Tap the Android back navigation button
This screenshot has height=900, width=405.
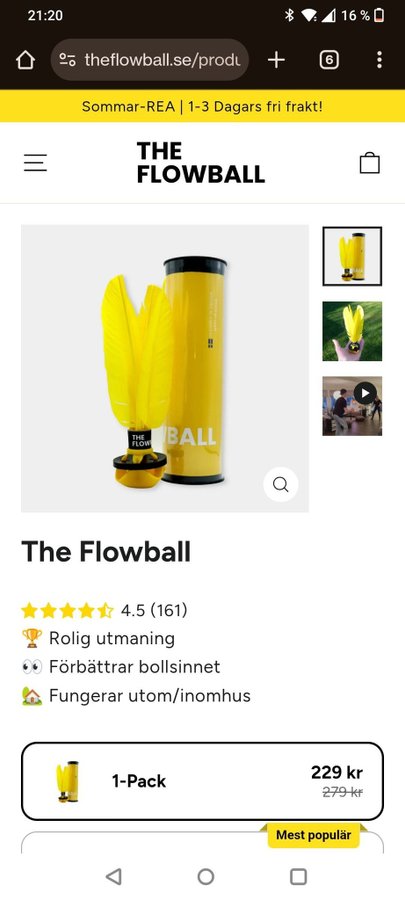pyautogui.click(x=114, y=876)
